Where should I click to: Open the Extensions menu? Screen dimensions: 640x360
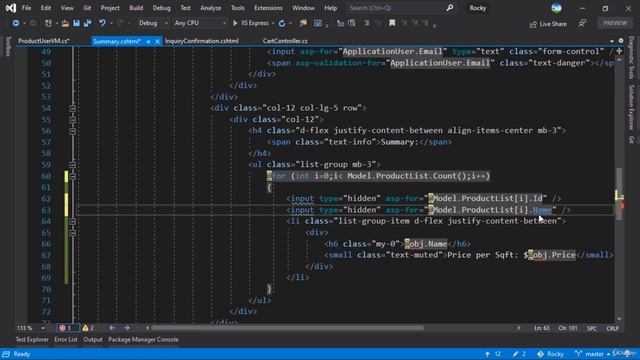click(x=268, y=8)
